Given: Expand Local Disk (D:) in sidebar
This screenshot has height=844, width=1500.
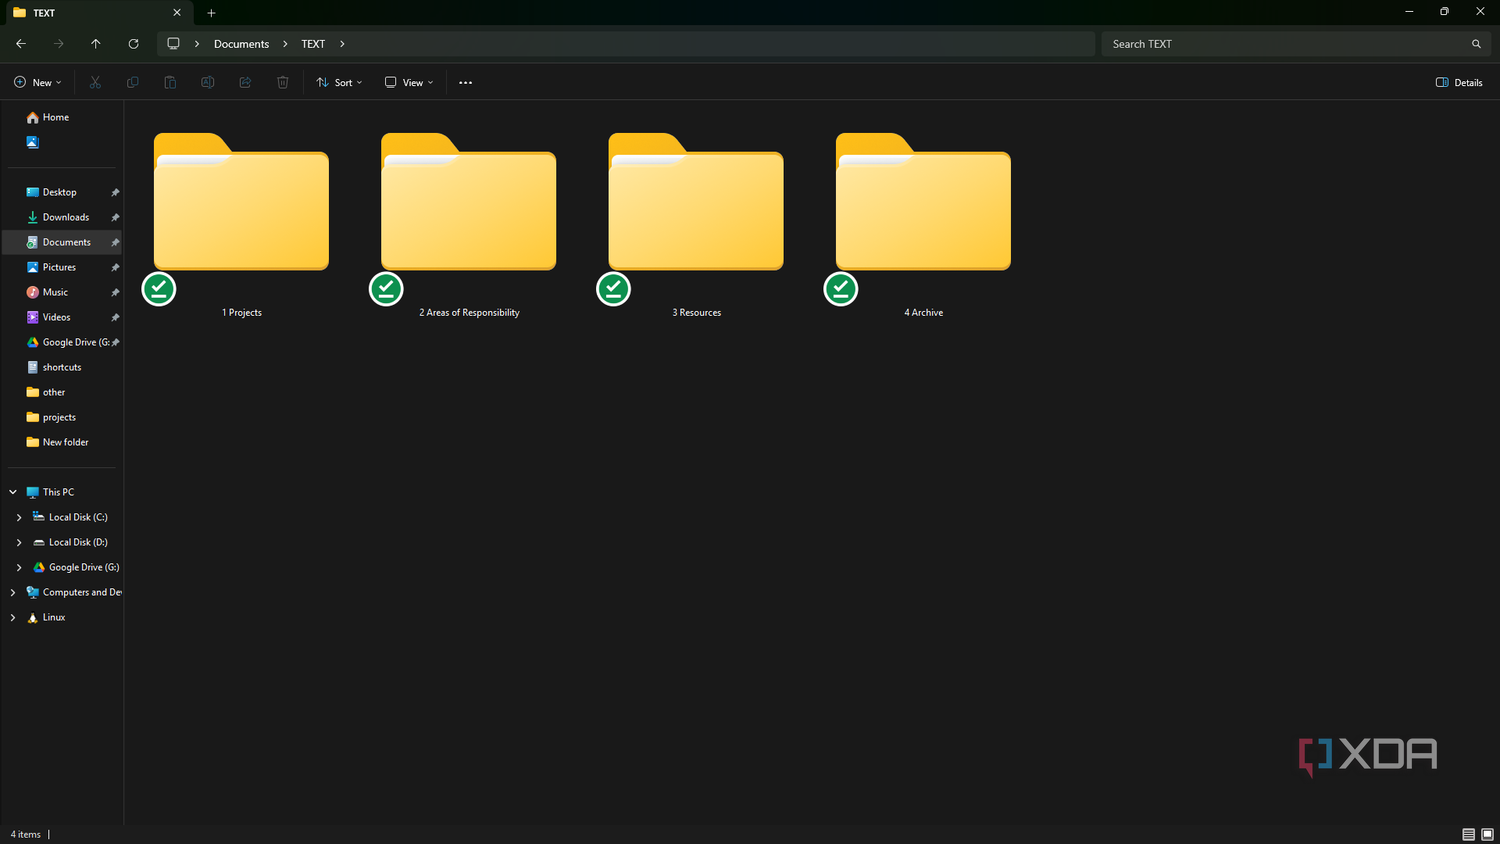Looking at the screenshot, I should tap(19, 542).
